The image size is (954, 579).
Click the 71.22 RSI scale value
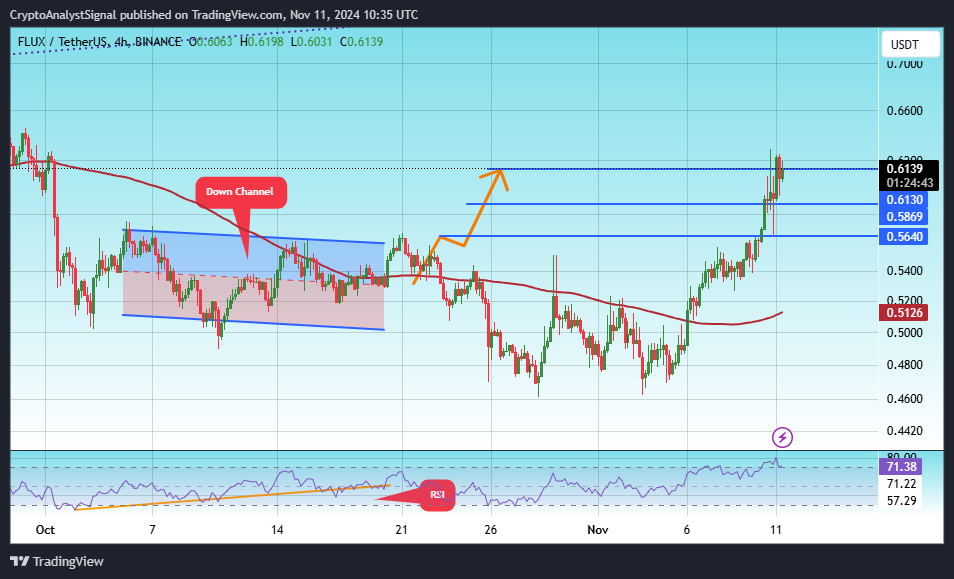pos(901,484)
